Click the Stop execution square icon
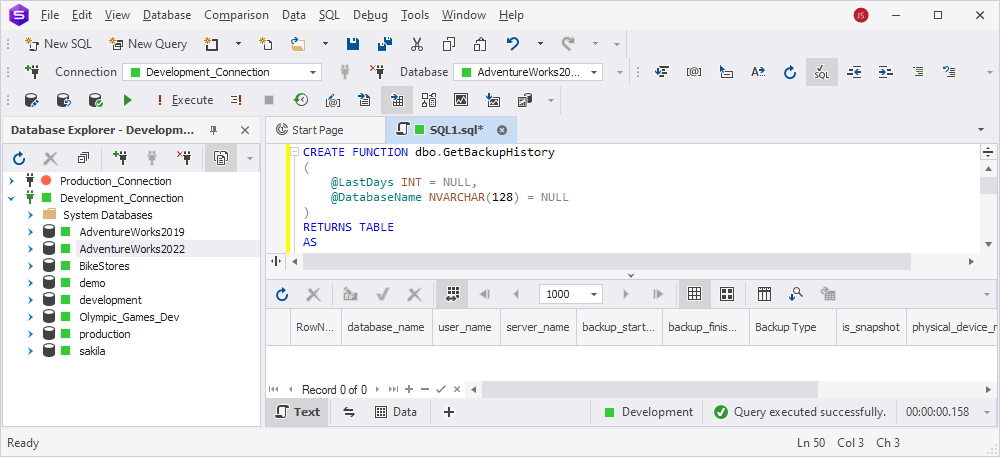Viewport: 1000px width, 457px height. tap(269, 100)
